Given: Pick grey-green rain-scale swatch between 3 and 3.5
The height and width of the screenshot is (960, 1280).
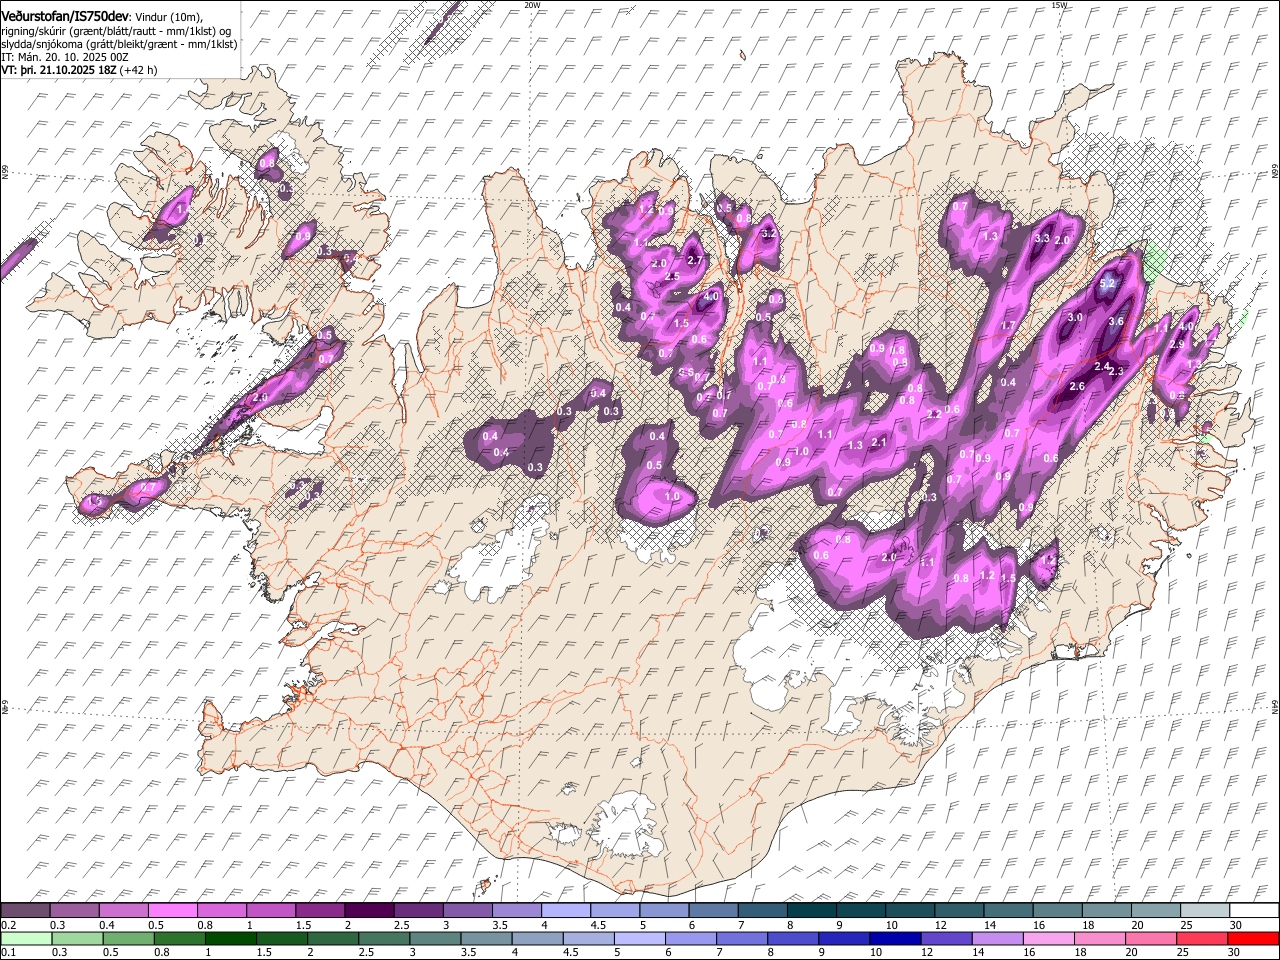Looking at the screenshot, I should coord(435,939).
